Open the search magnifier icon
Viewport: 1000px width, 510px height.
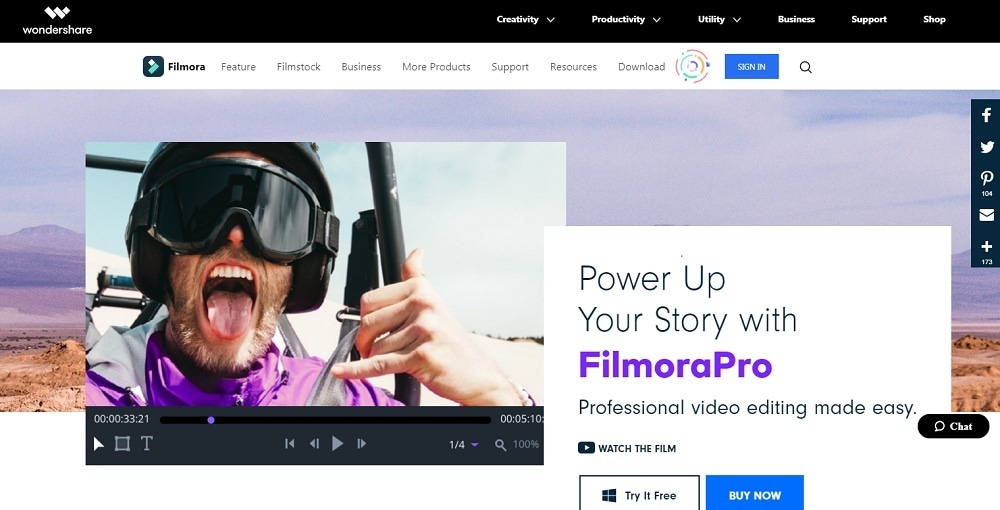click(805, 67)
